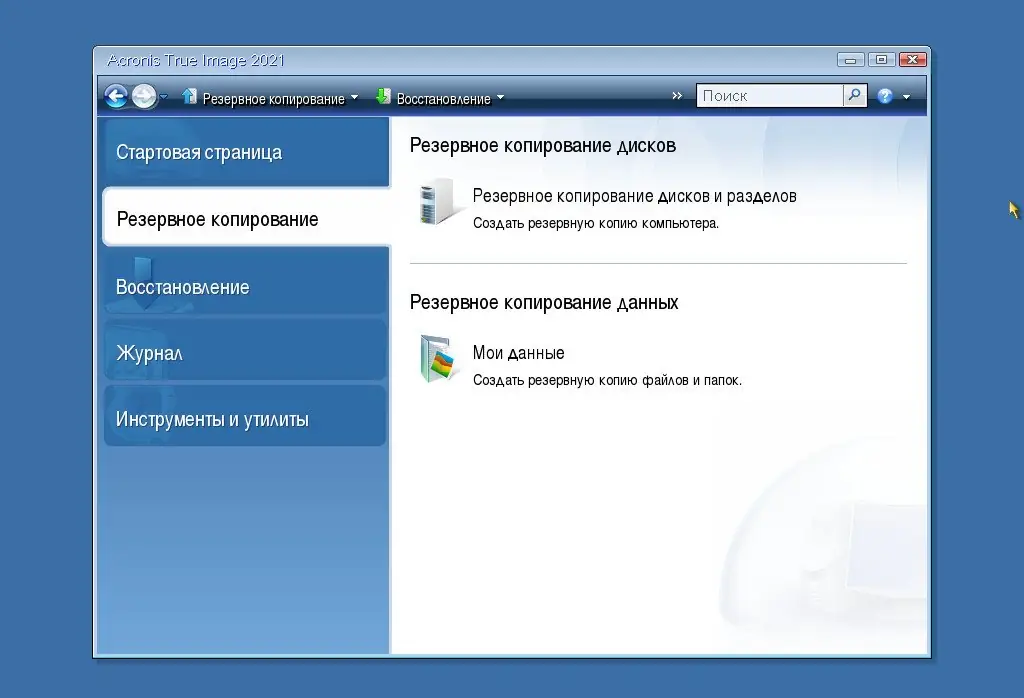Open help via the question mark icon
The image size is (1024, 698).
point(884,95)
